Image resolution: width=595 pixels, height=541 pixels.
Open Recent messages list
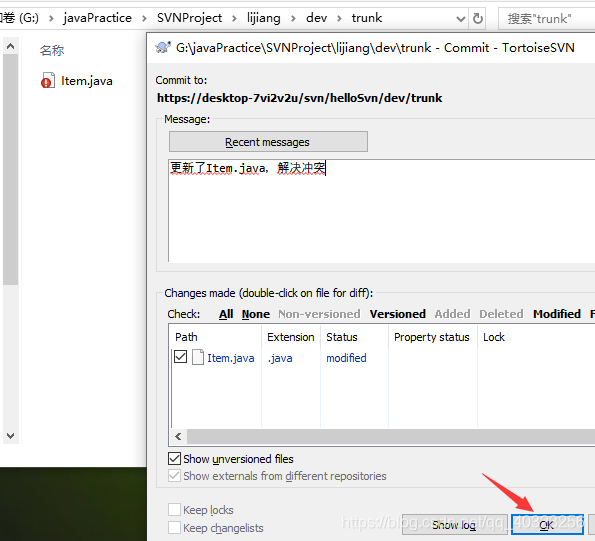(x=268, y=142)
